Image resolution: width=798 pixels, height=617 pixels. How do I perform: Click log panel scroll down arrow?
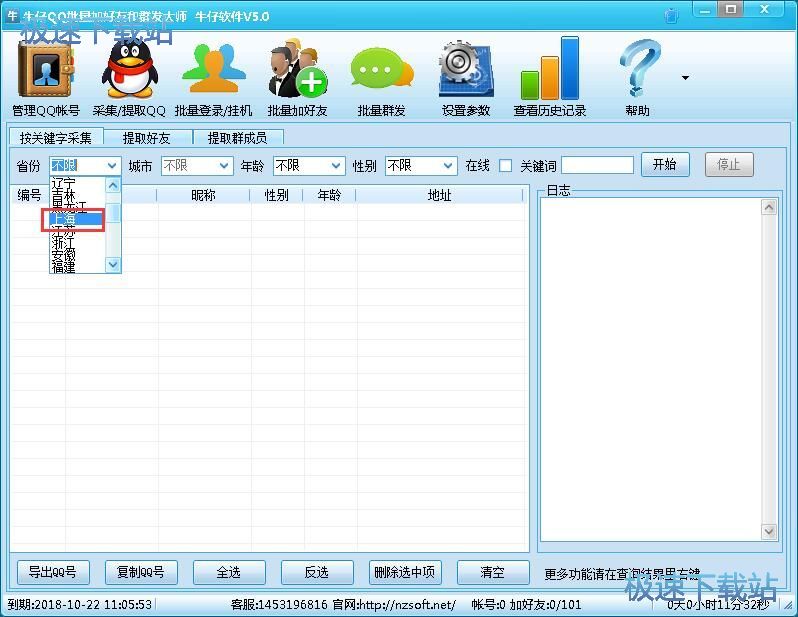point(769,531)
